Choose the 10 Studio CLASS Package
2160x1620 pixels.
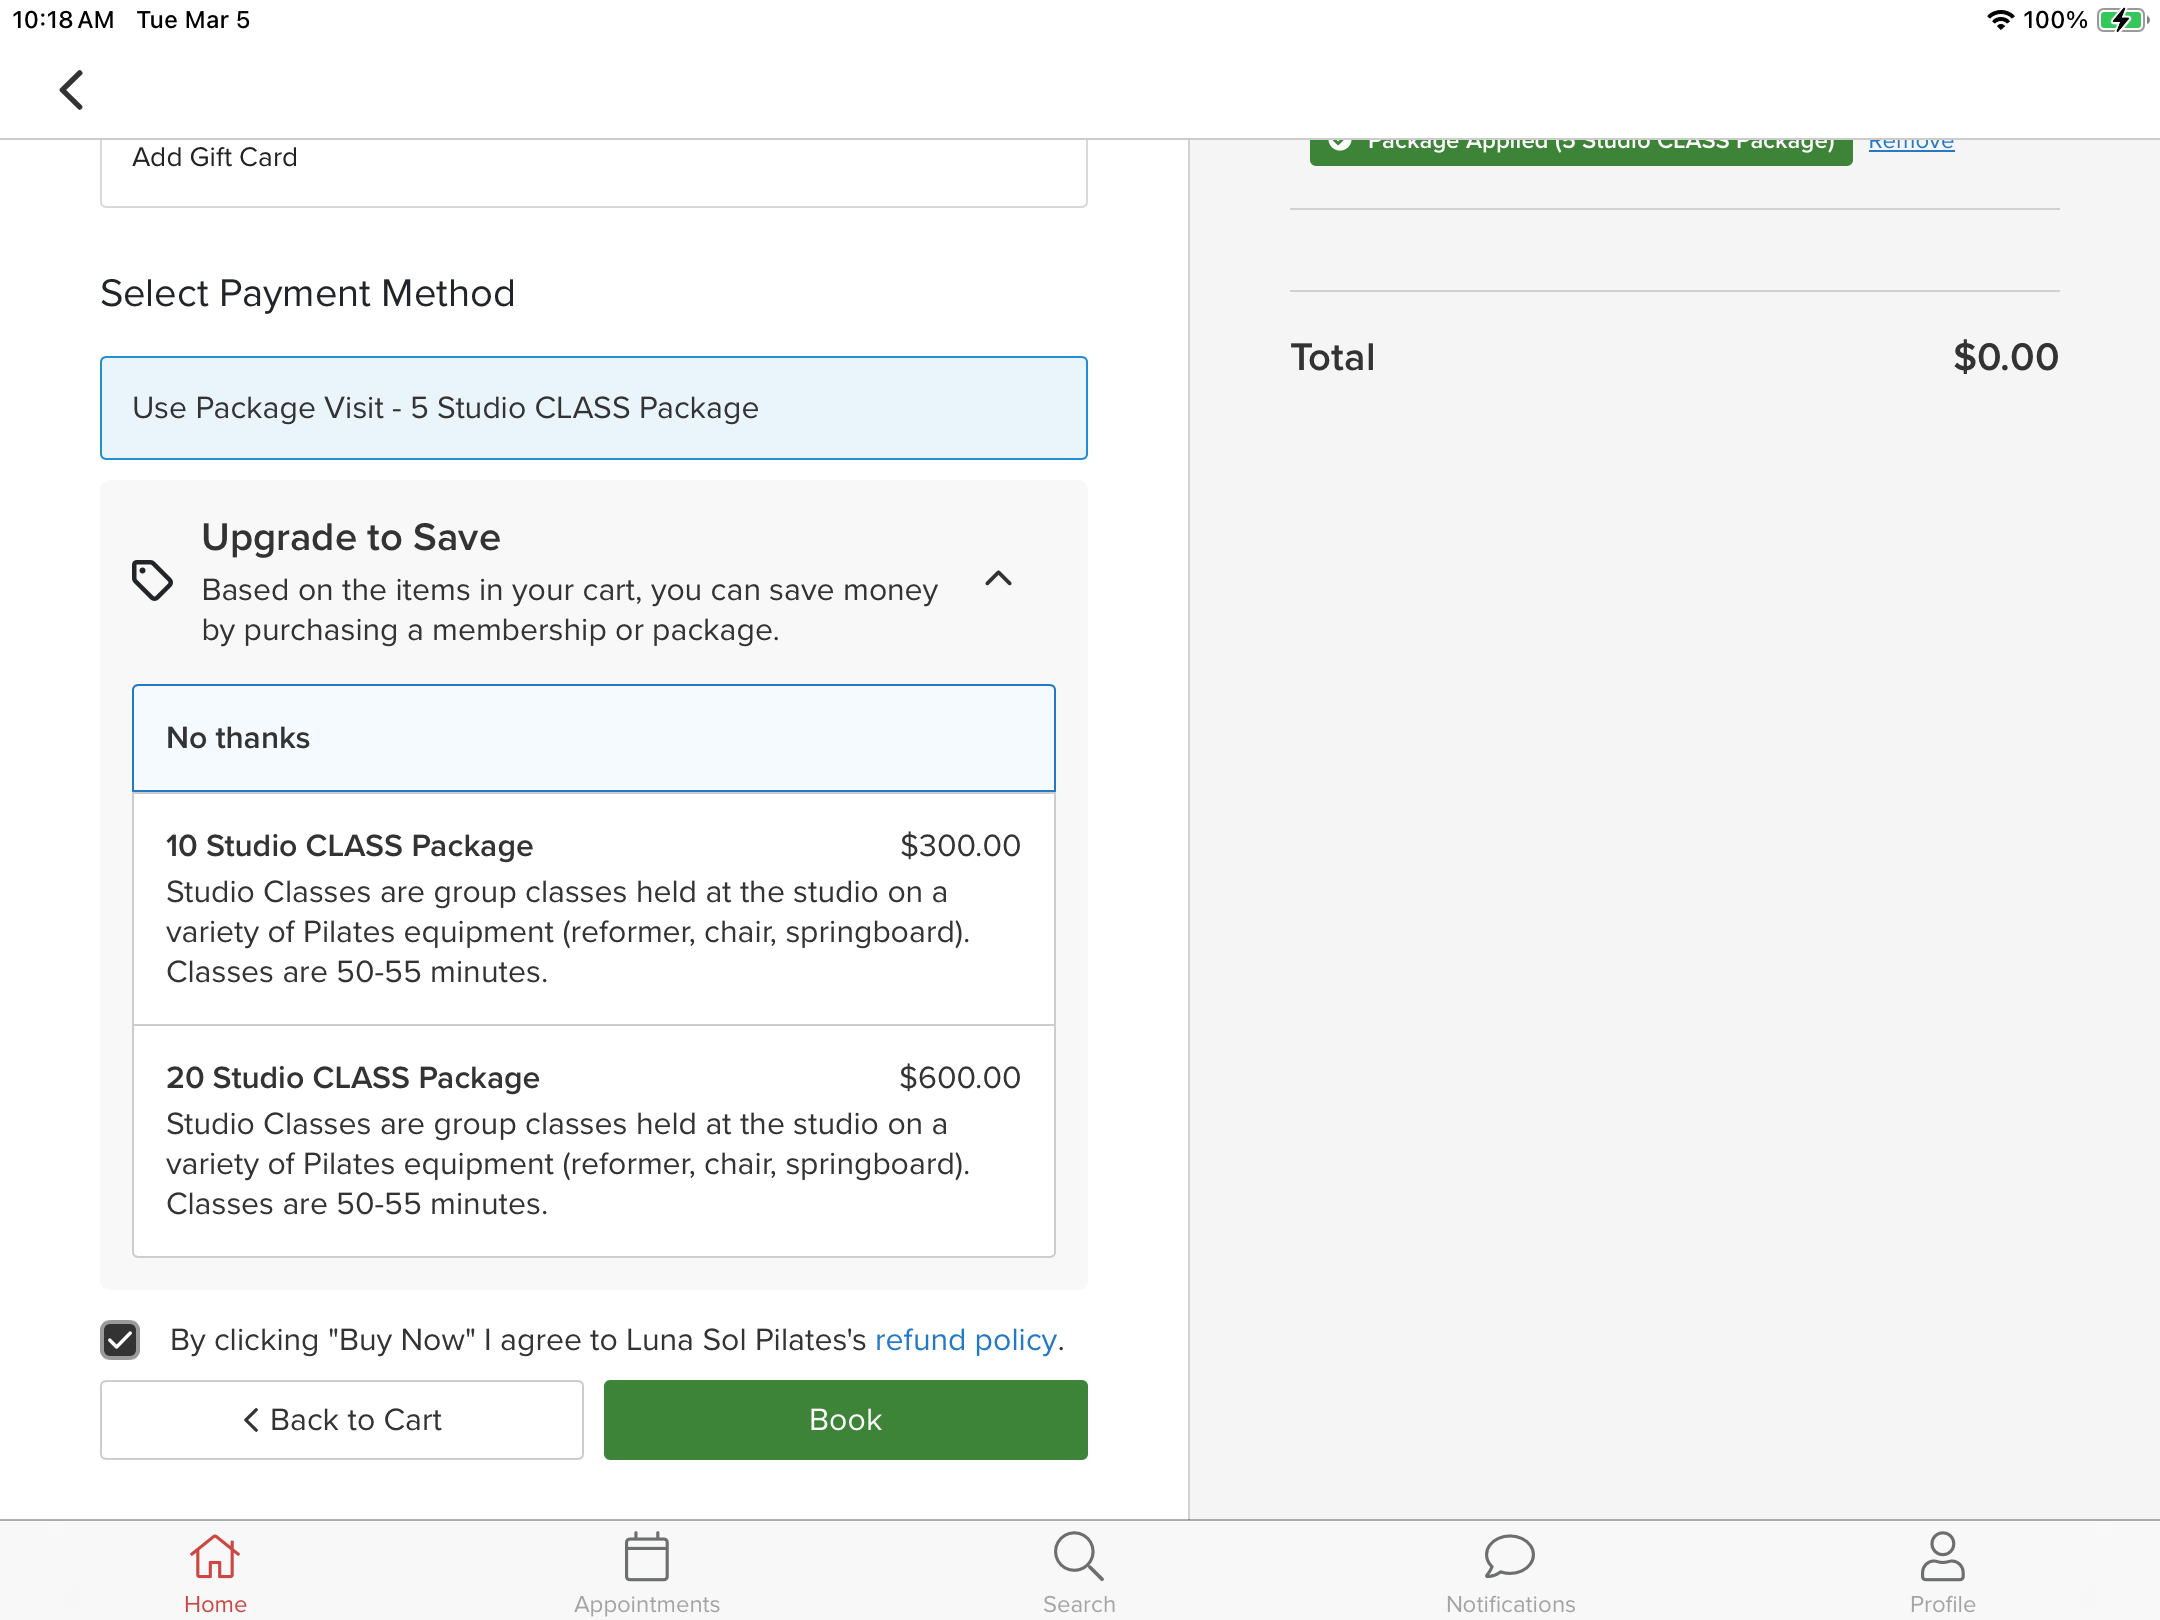594,908
